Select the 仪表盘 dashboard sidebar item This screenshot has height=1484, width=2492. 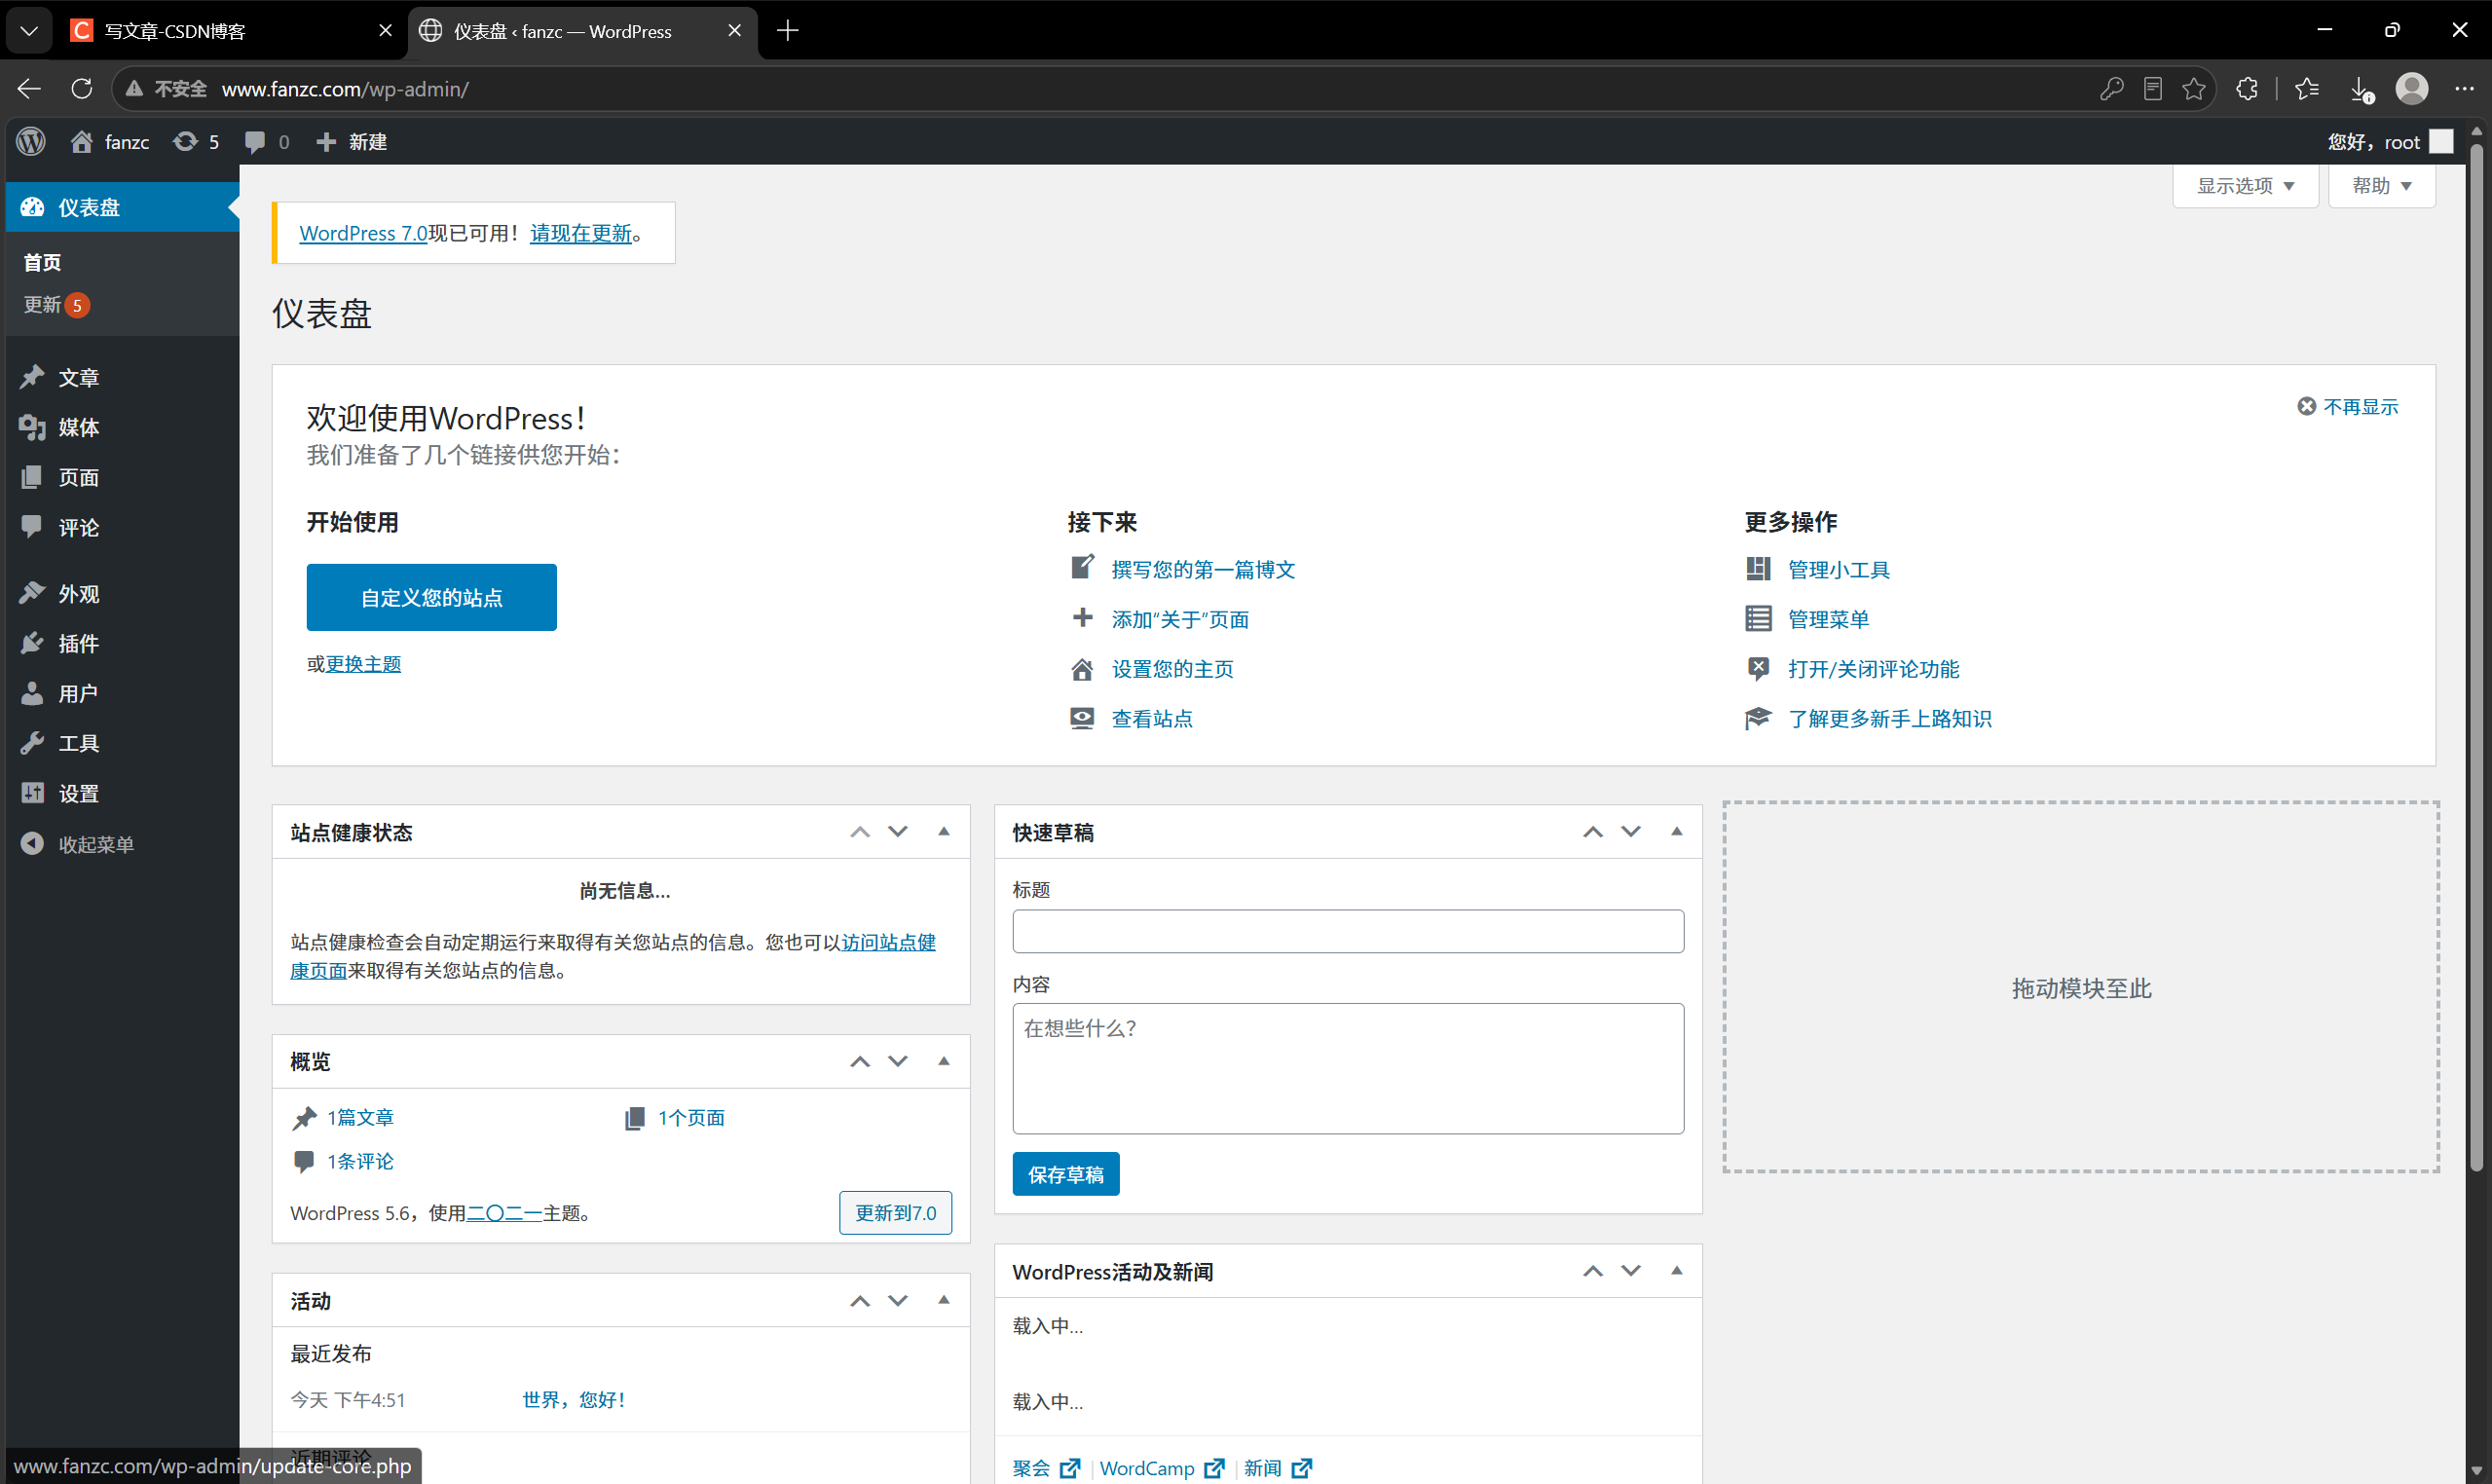tap(122, 207)
